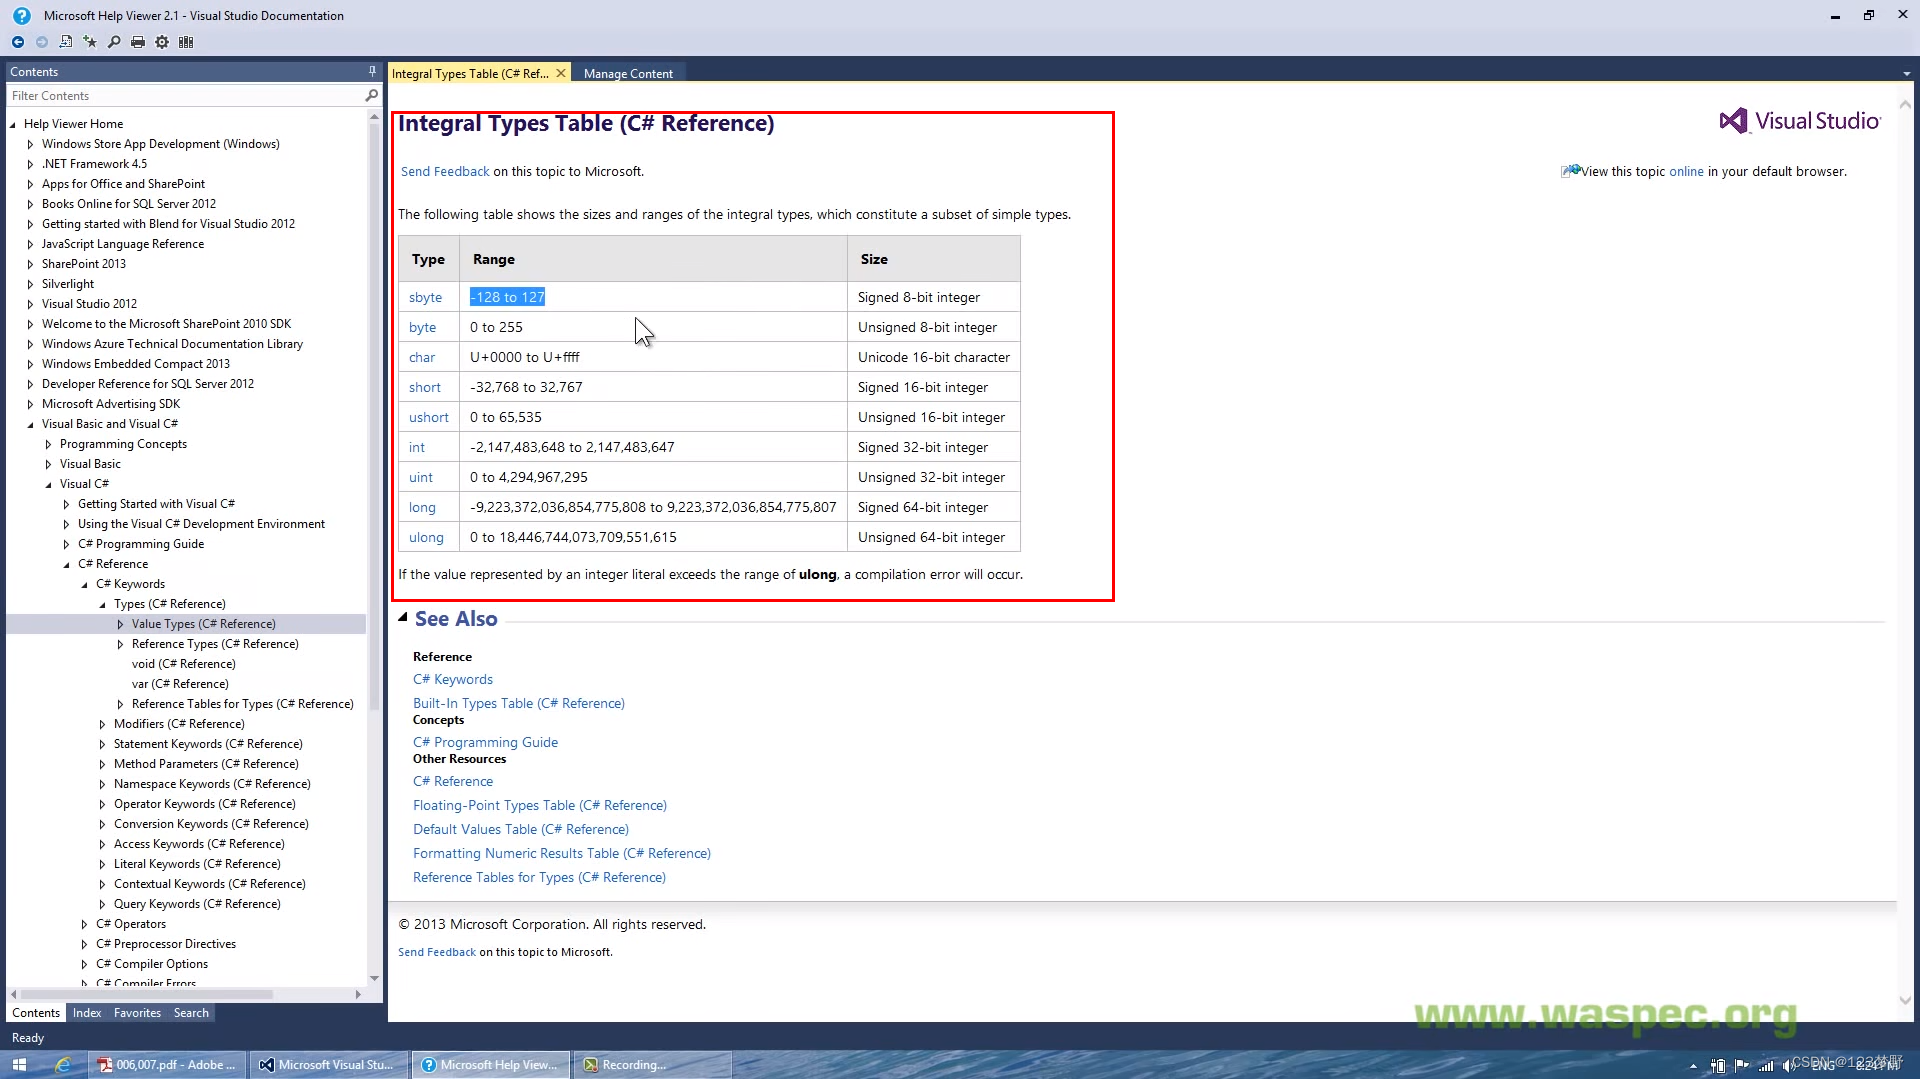The width and height of the screenshot is (1920, 1079).
Task: Open the ushort type link
Action: point(429,417)
